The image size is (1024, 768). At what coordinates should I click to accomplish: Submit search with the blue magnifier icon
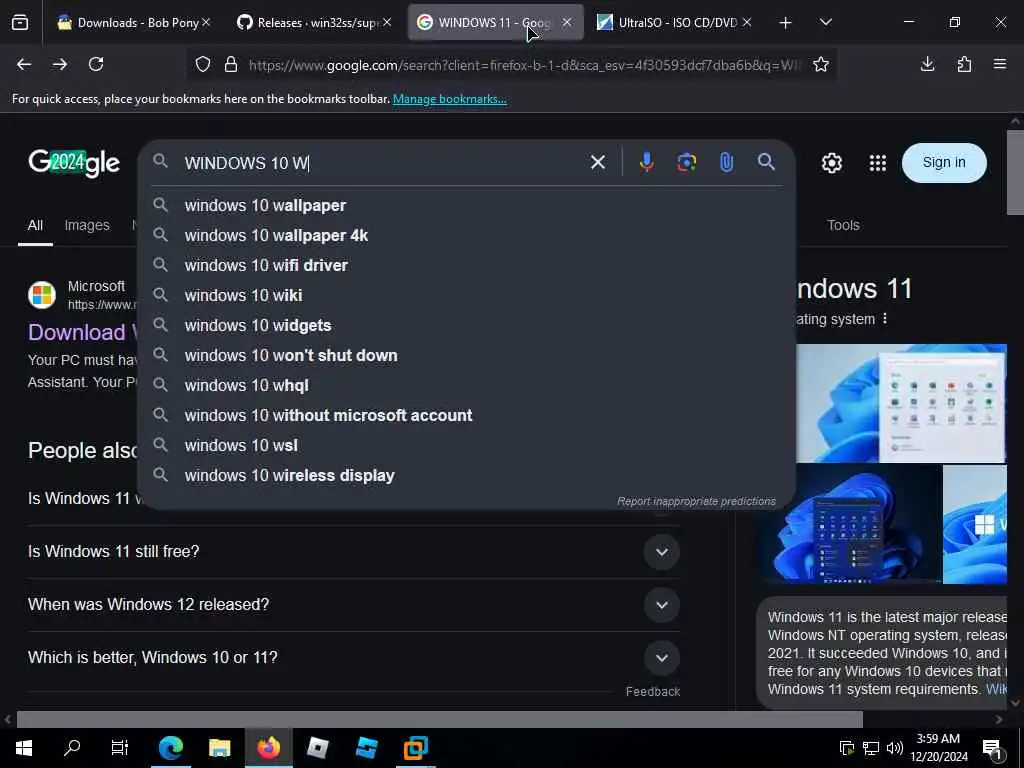766,162
